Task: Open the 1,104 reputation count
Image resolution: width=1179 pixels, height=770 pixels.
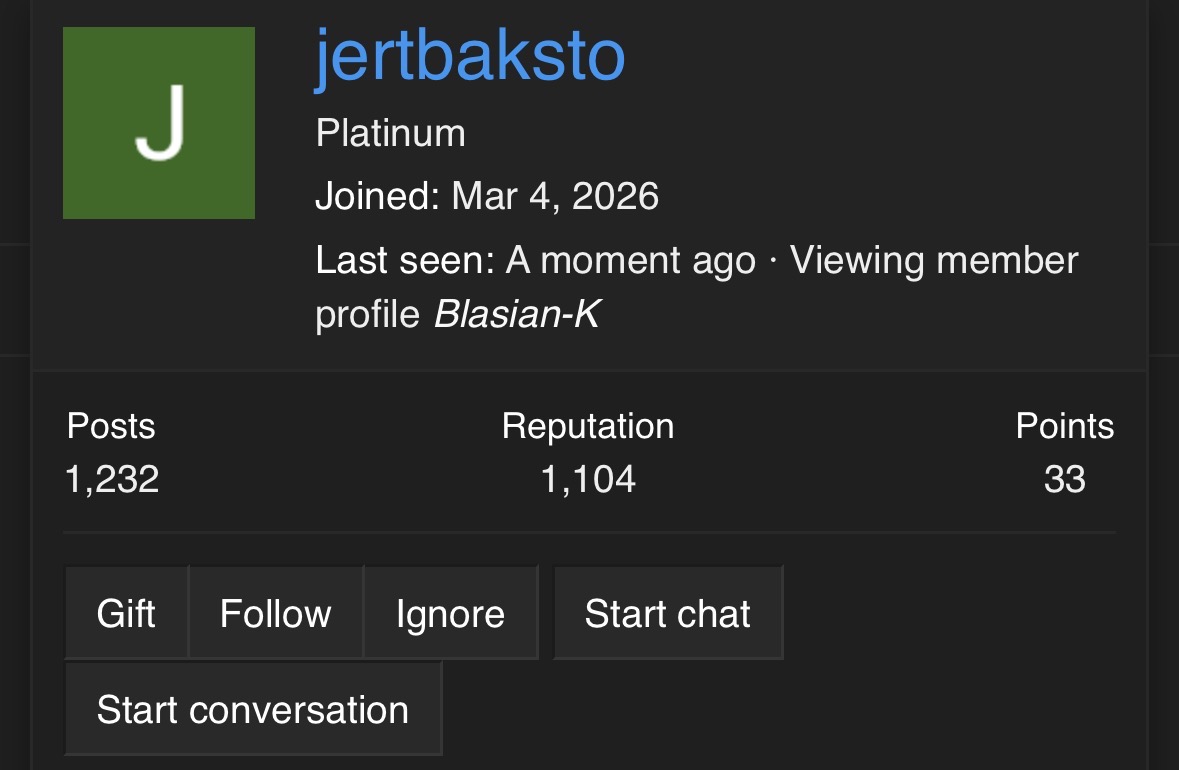Action: [x=588, y=479]
